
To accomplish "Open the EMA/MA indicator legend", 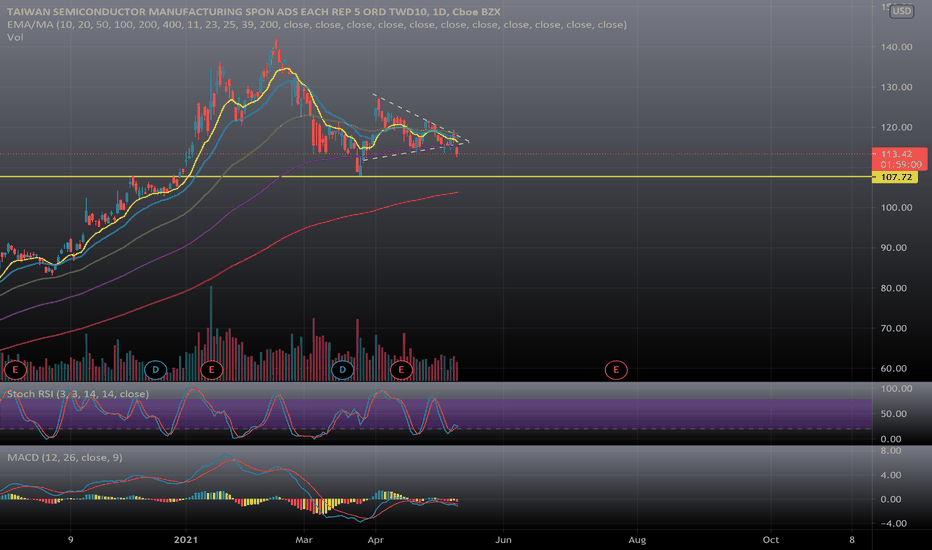I will pyautogui.click(x=317, y=24).
